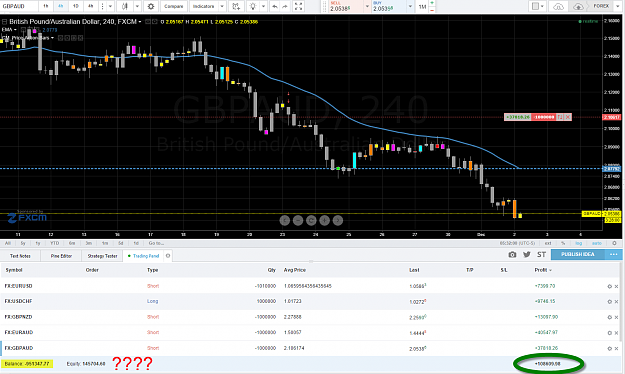Redo the chart action

click(285, 6)
